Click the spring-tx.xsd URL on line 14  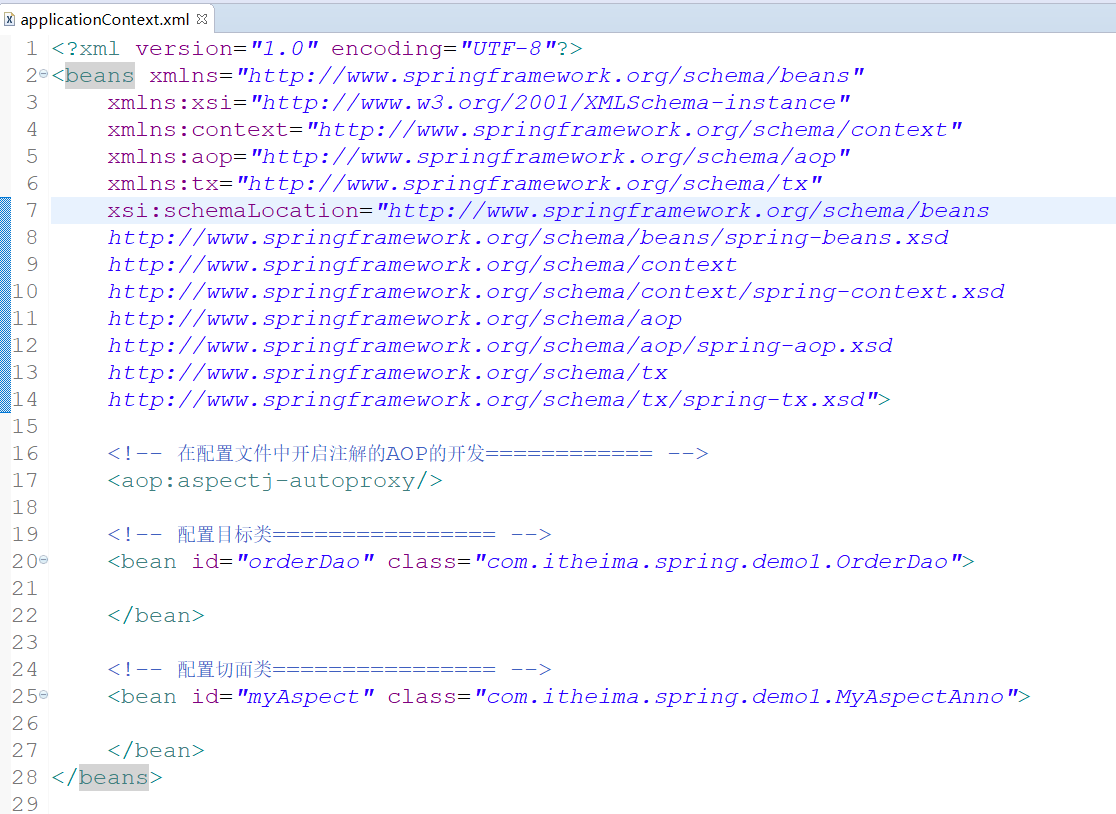486,400
